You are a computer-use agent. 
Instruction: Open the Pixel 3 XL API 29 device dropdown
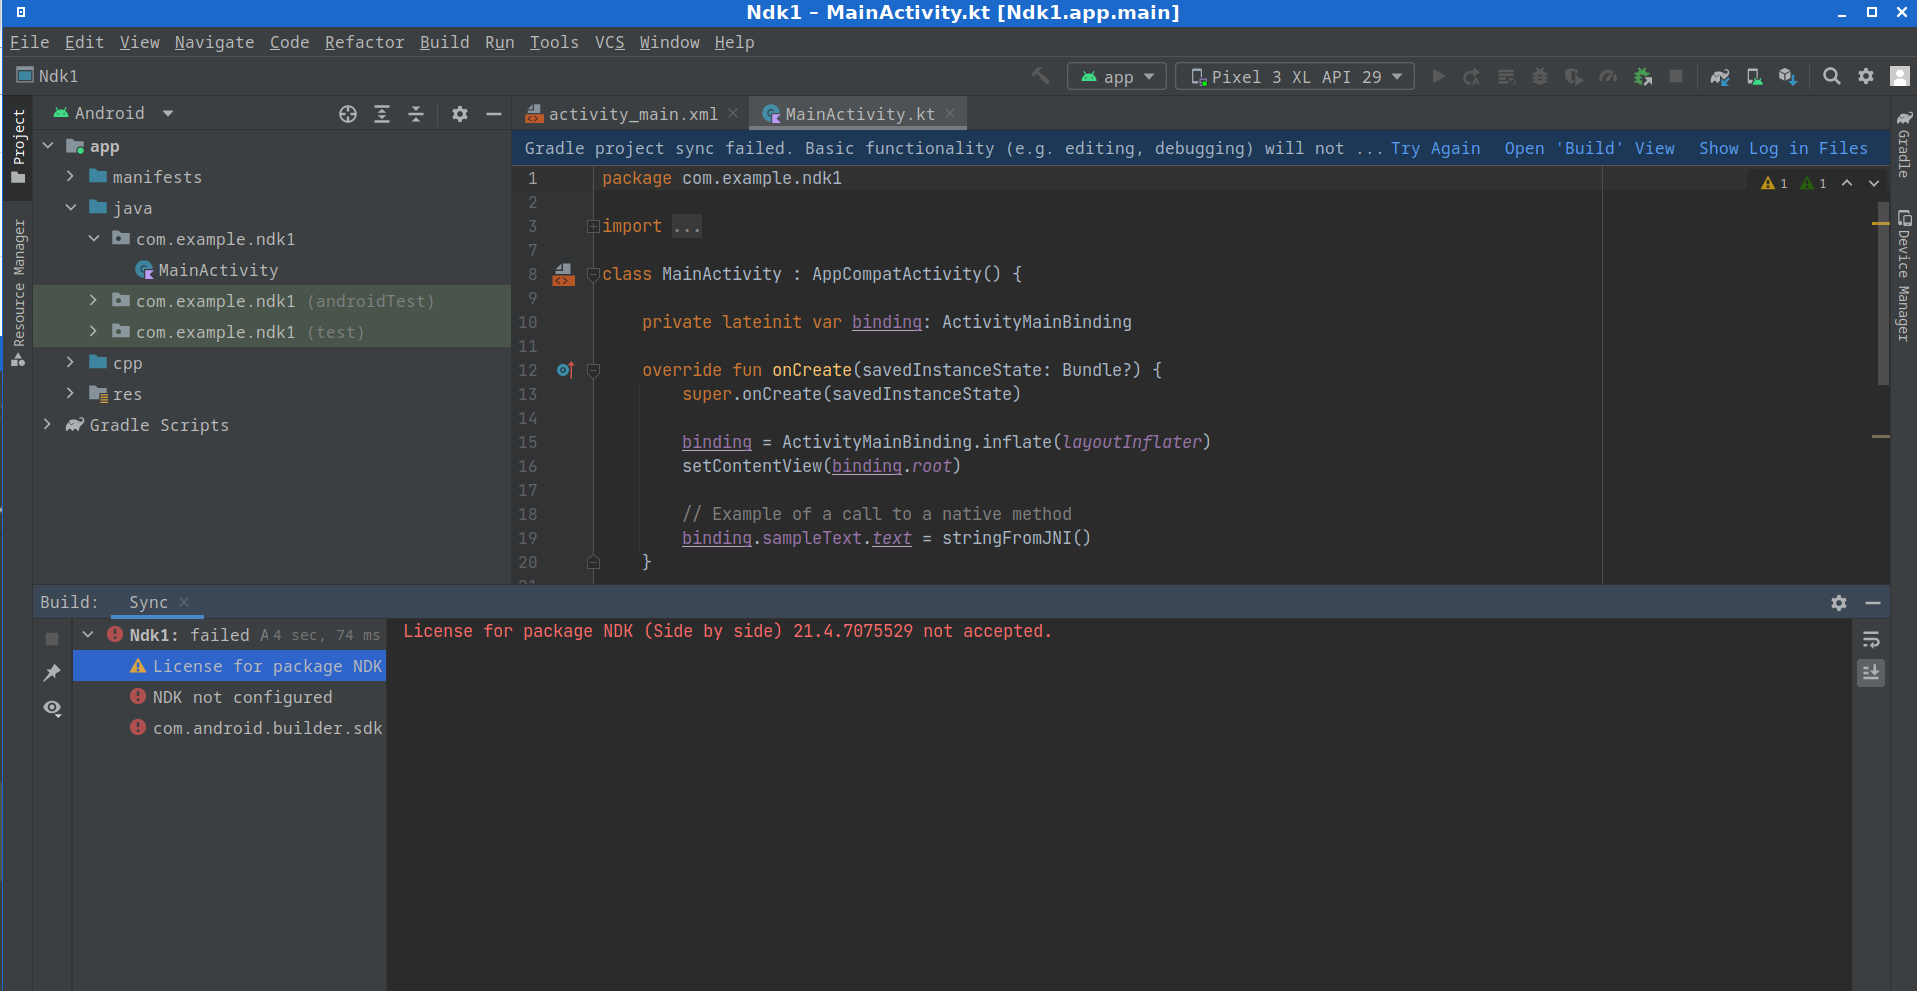(1295, 77)
